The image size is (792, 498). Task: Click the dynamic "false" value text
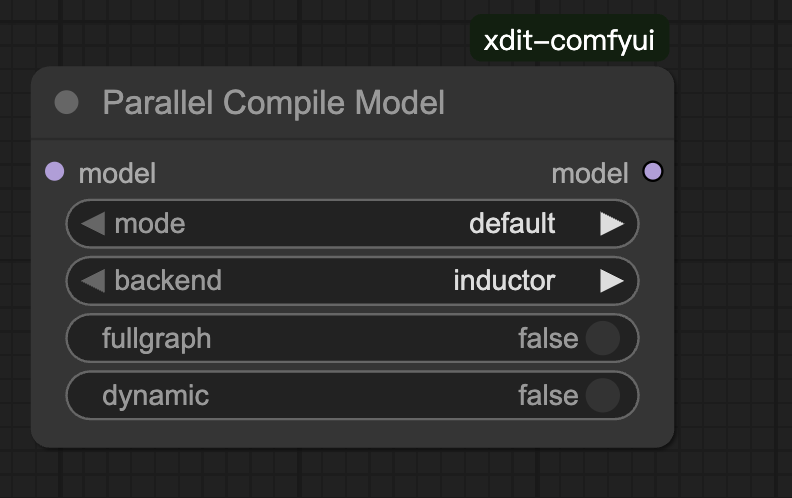click(547, 395)
